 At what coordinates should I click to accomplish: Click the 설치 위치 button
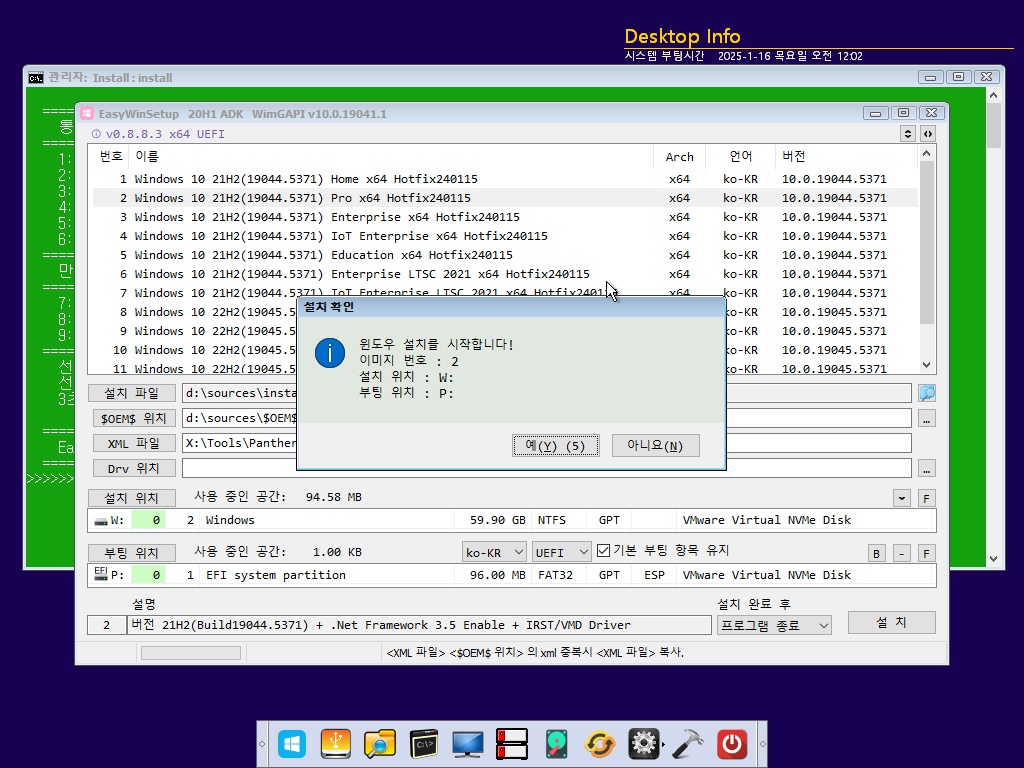[x=132, y=498]
